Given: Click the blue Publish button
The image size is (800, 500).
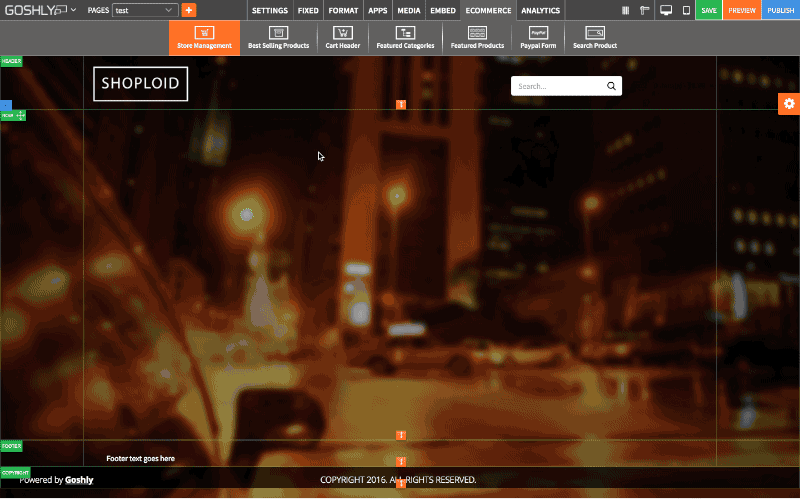Looking at the screenshot, I should click(x=780, y=10).
